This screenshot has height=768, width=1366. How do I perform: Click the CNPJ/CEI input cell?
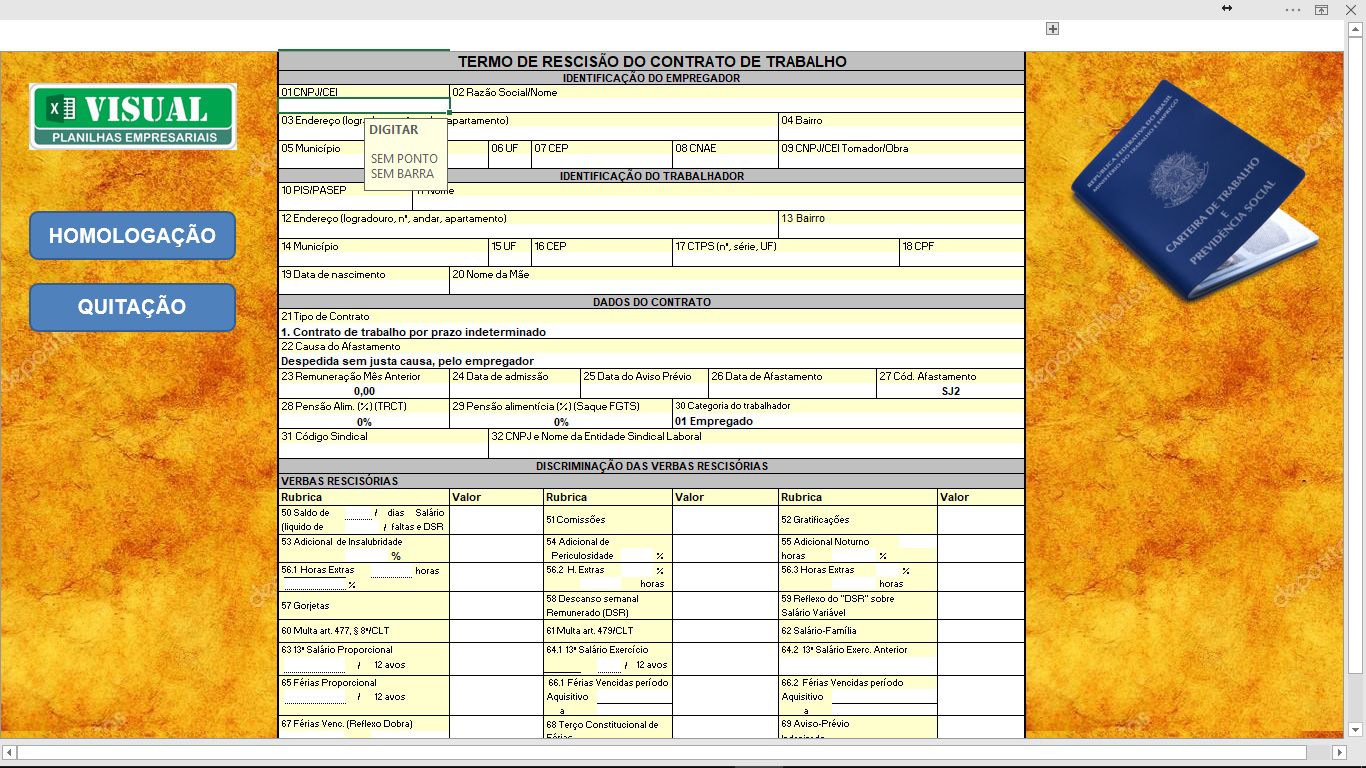364,105
